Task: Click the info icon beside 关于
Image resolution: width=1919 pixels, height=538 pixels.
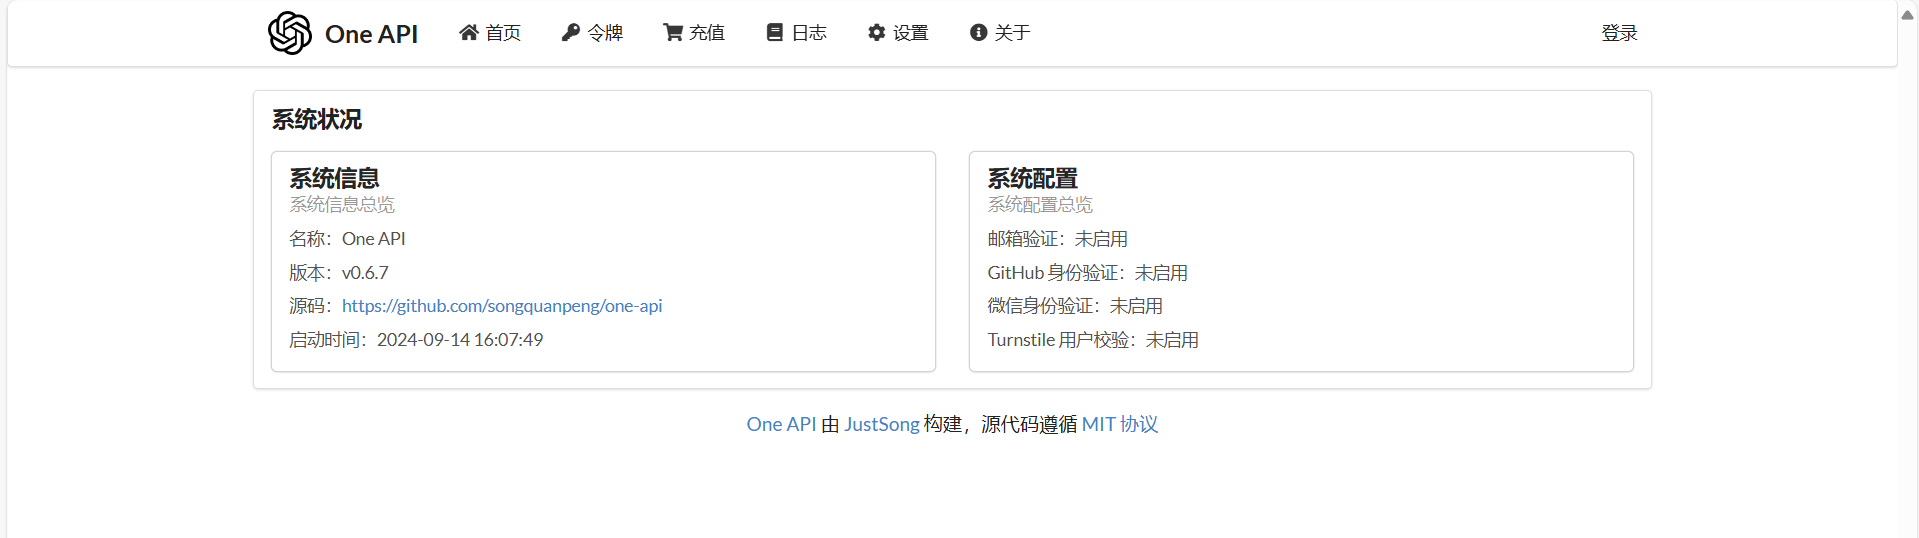Action: (x=978, y=32)
